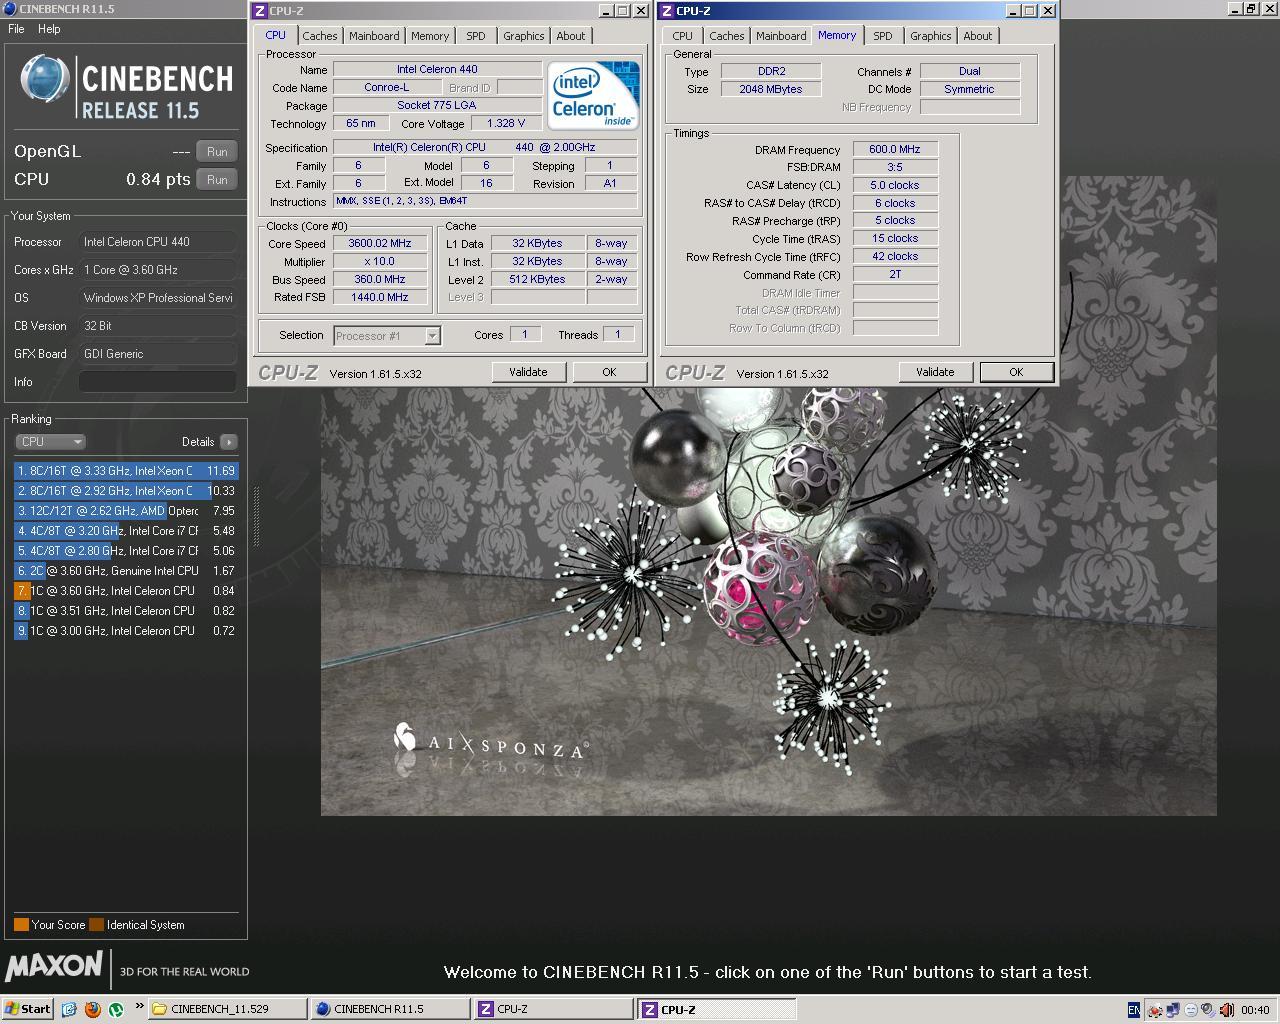
Task: Open the Show Desktop quick launch icon
Action: [69, 1009]
